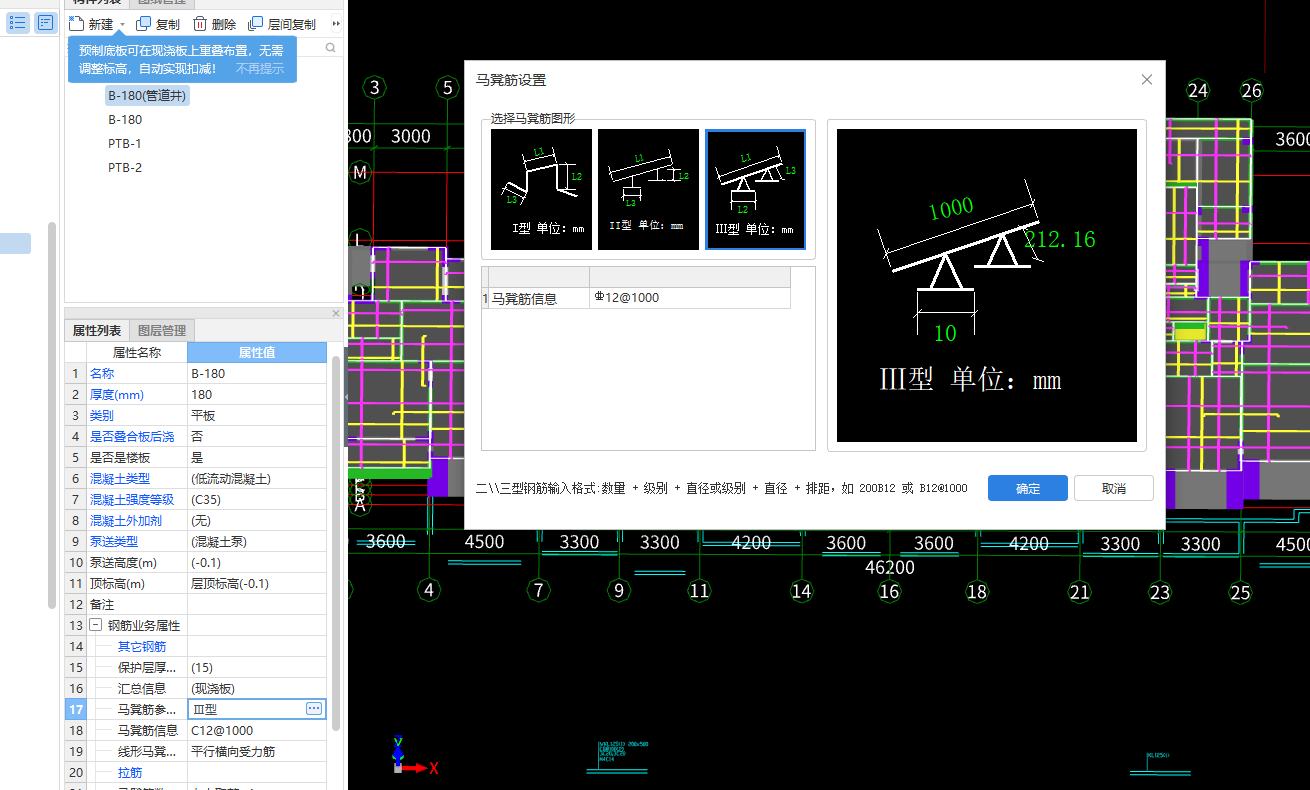Screen dimensions: 1310x790
Task: Close the 马凳筋设置 dialog
Action: pyautogui.click(x=1147, y=80)
